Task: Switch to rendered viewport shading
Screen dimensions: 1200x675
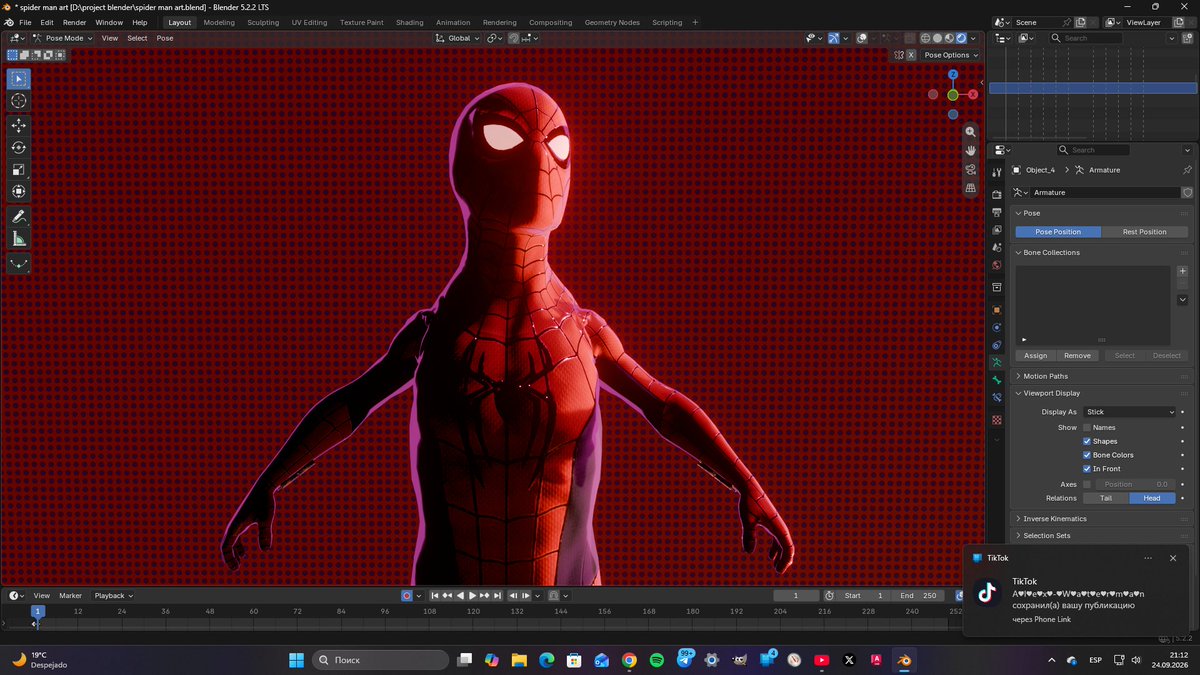Action: [x=962, y=38]
